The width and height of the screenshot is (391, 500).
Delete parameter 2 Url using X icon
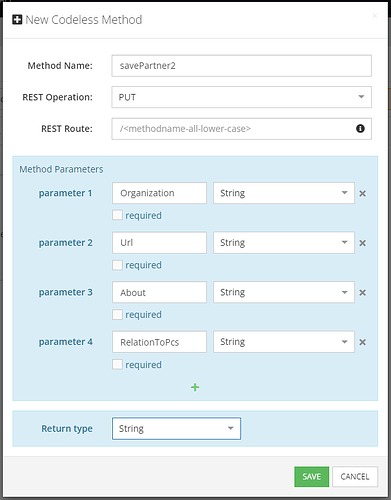click(x=362, y=243)
